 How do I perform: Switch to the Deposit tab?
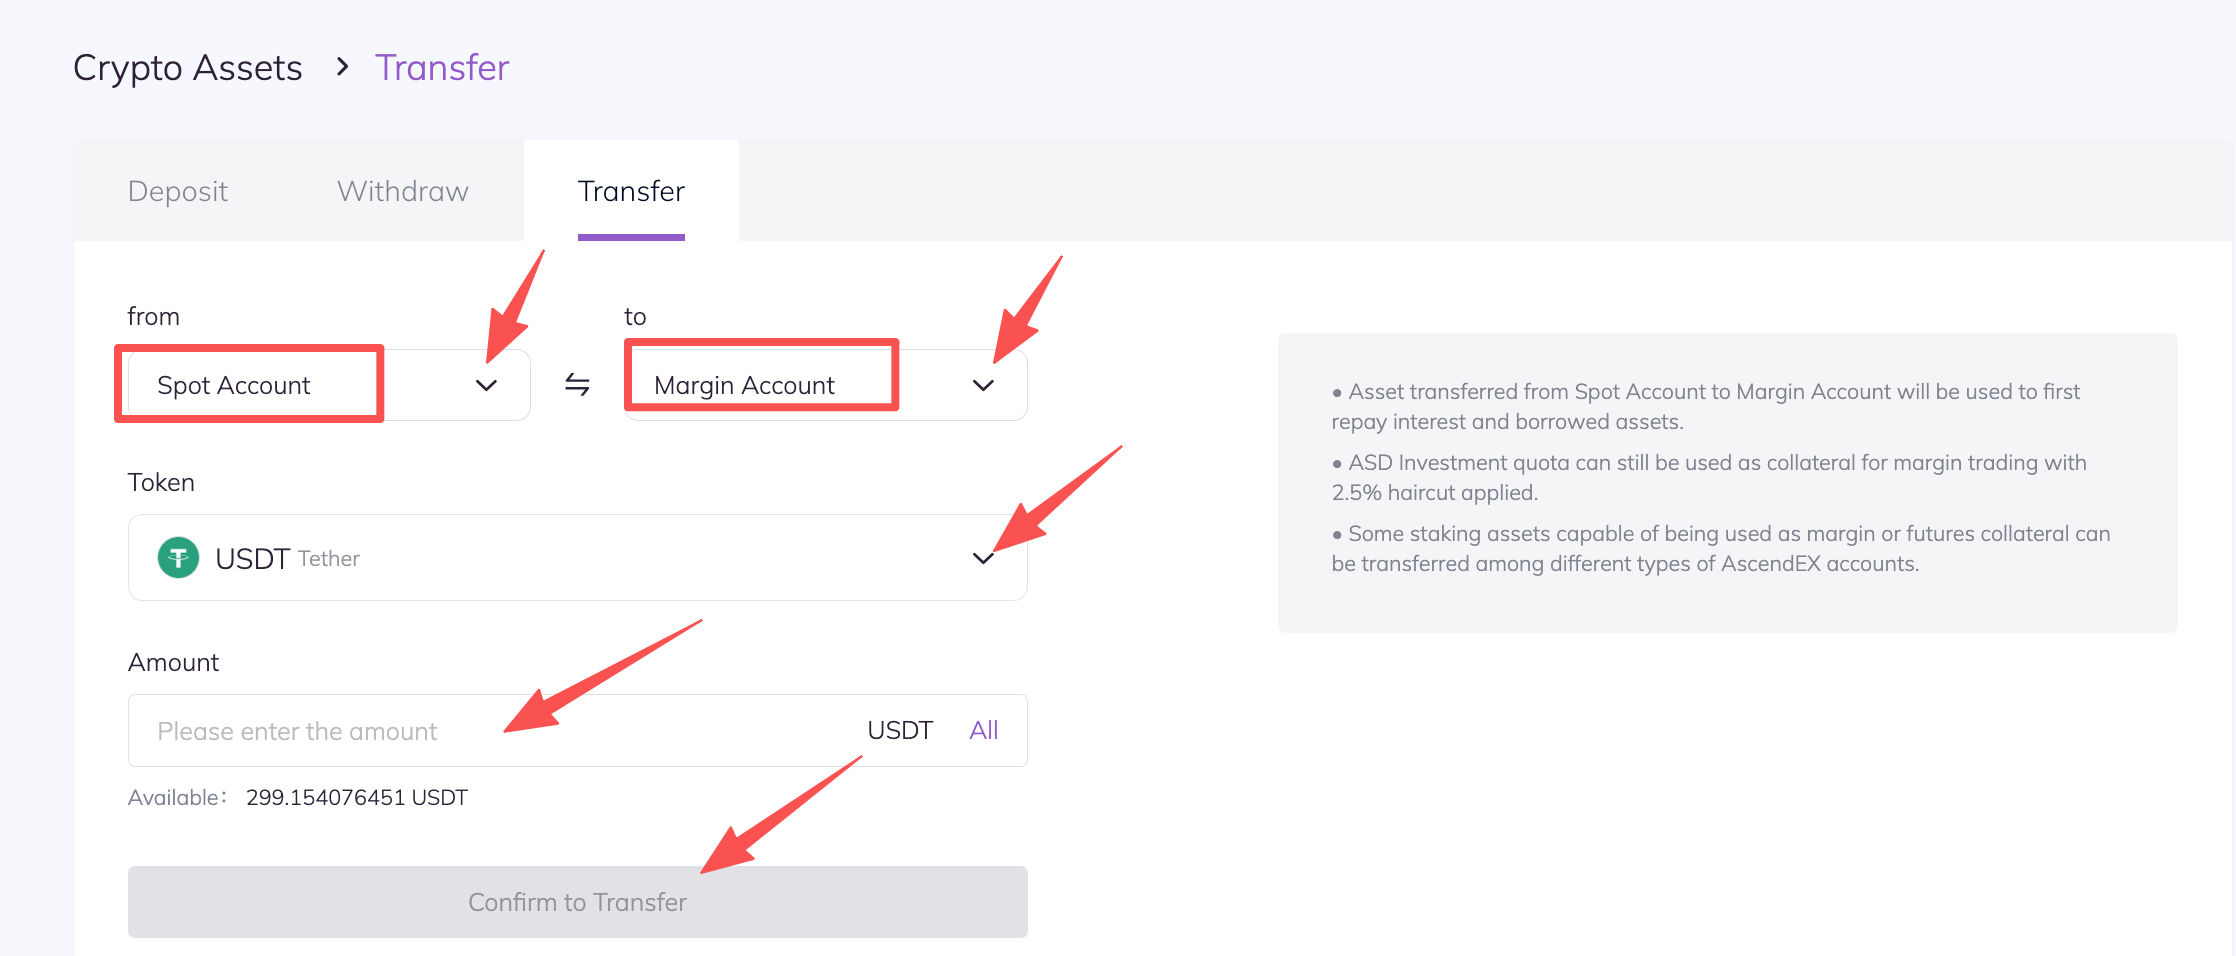point(178,191)
